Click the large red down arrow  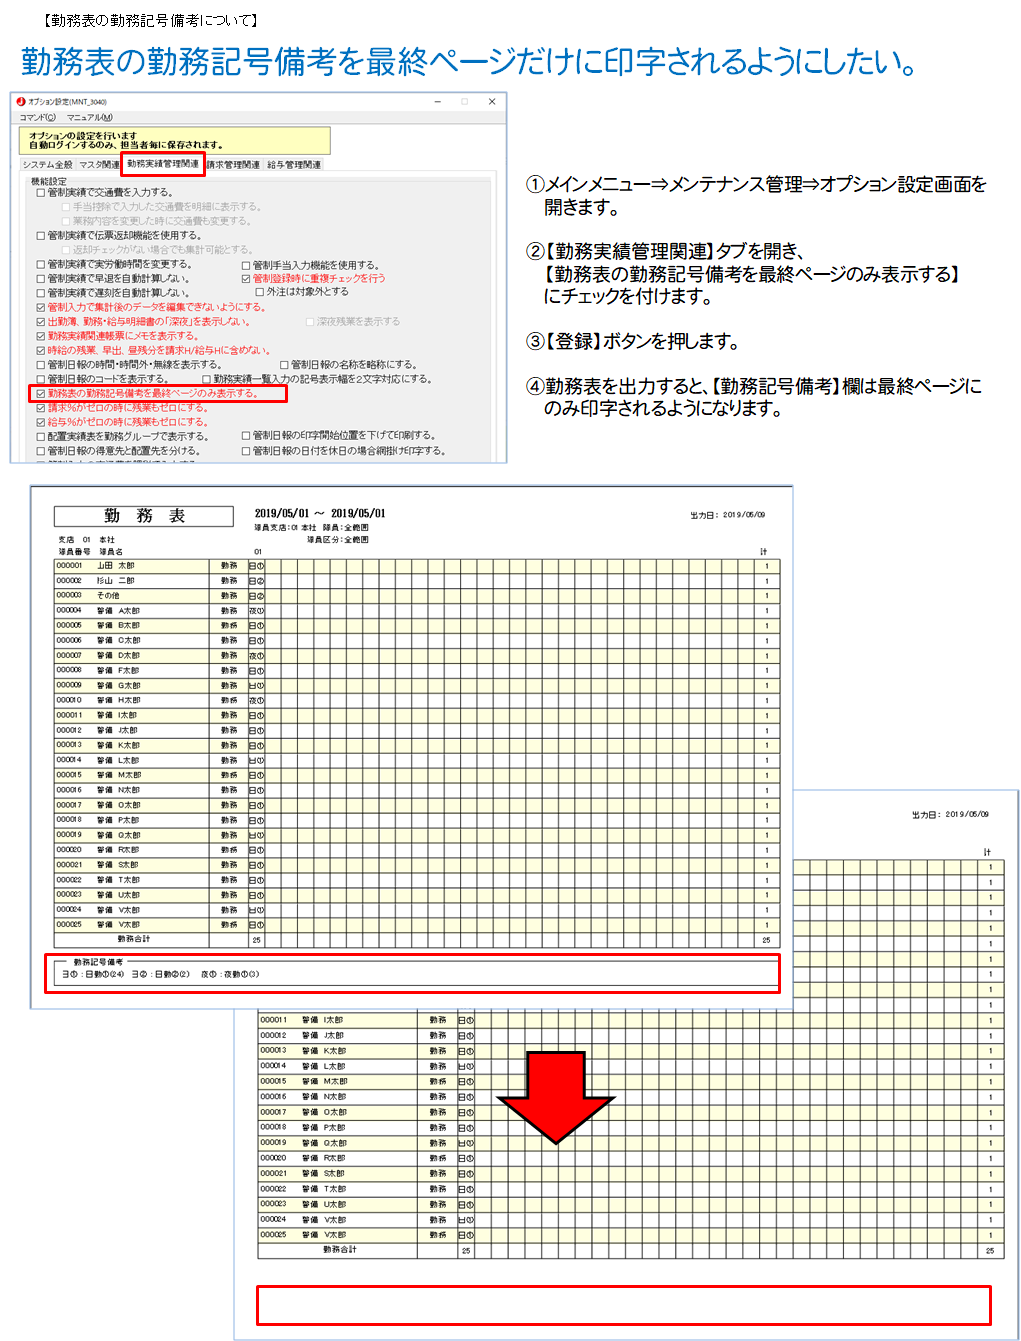click(x=556, y=1096)
